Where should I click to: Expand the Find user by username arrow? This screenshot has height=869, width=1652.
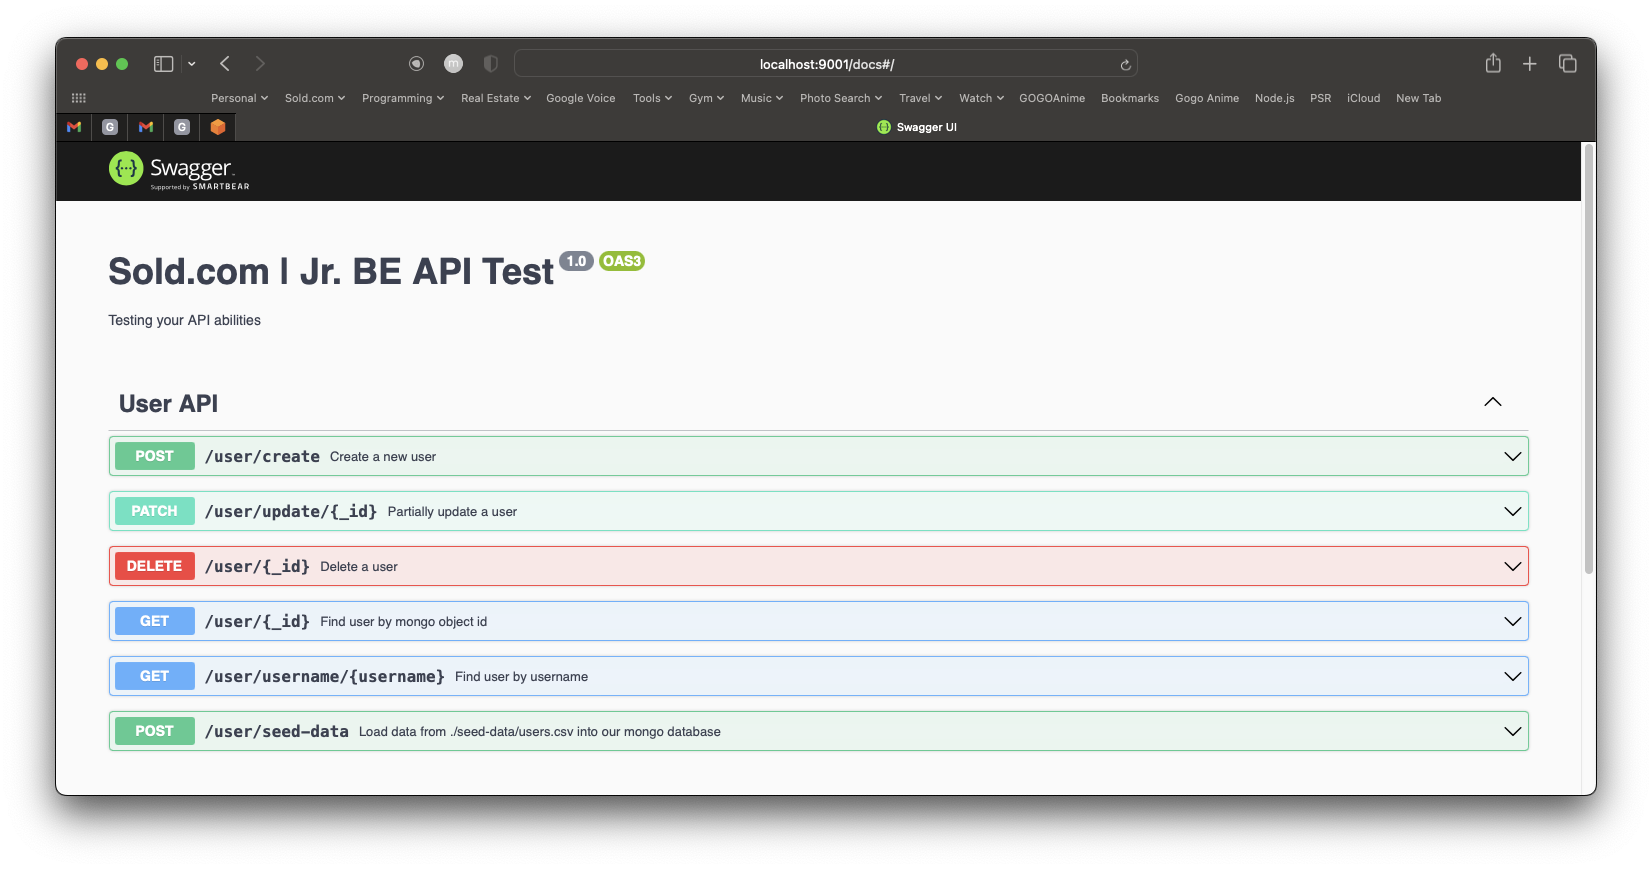coord(1513,676)
